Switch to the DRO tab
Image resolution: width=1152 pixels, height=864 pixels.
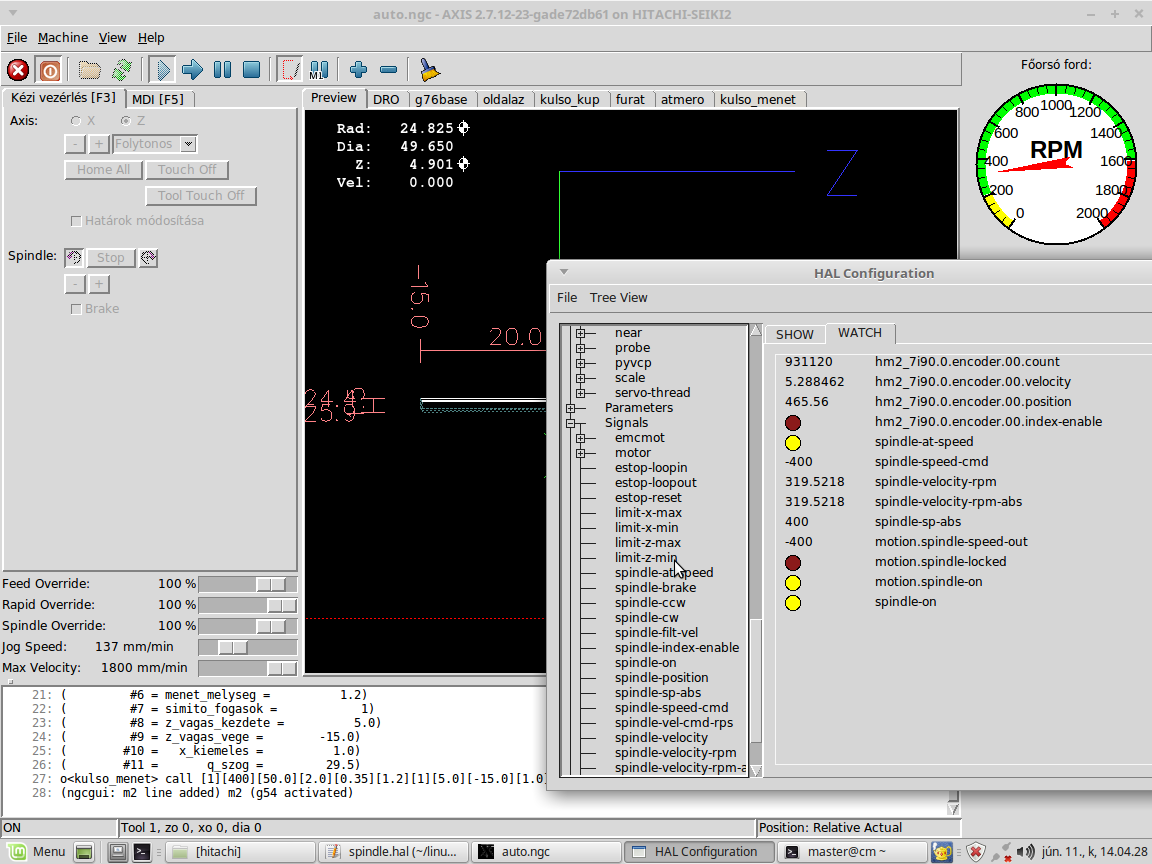[386, 99]
